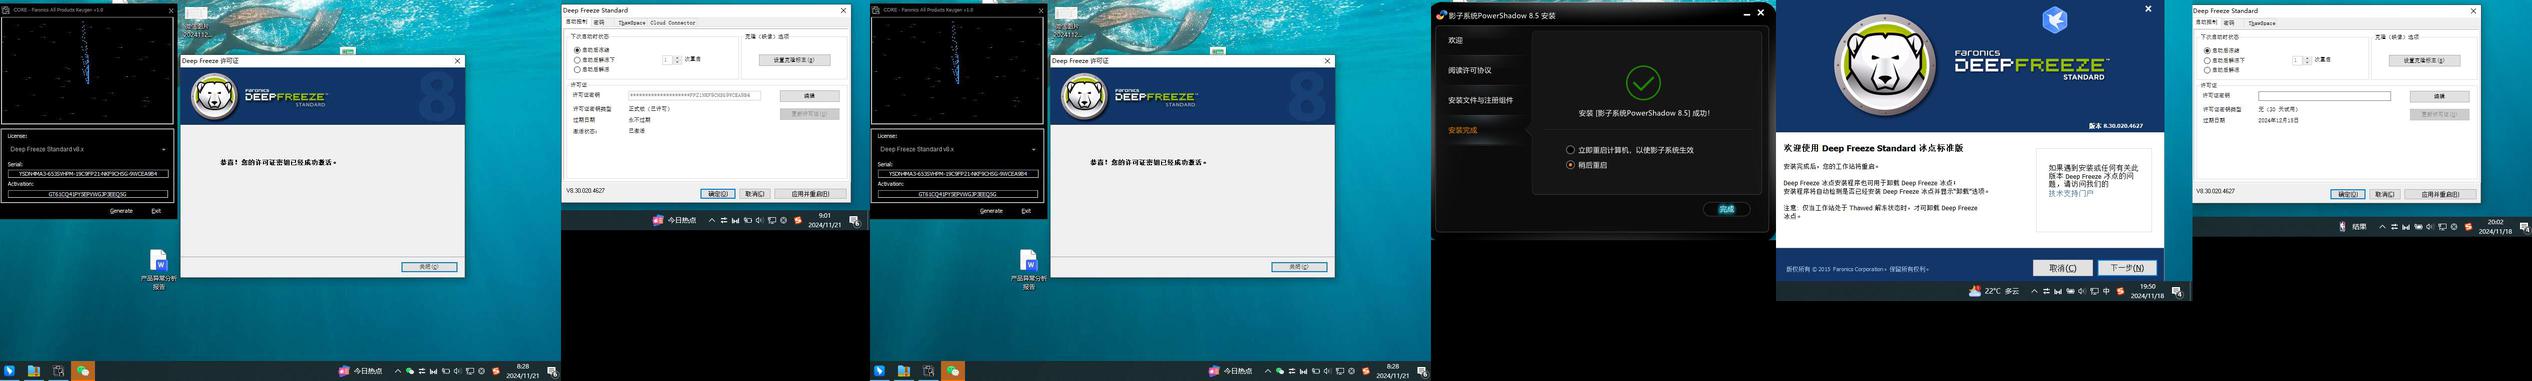
Task: Click 应用并重启 in the licensed Deep Freeze window
Action: point(810,194)
